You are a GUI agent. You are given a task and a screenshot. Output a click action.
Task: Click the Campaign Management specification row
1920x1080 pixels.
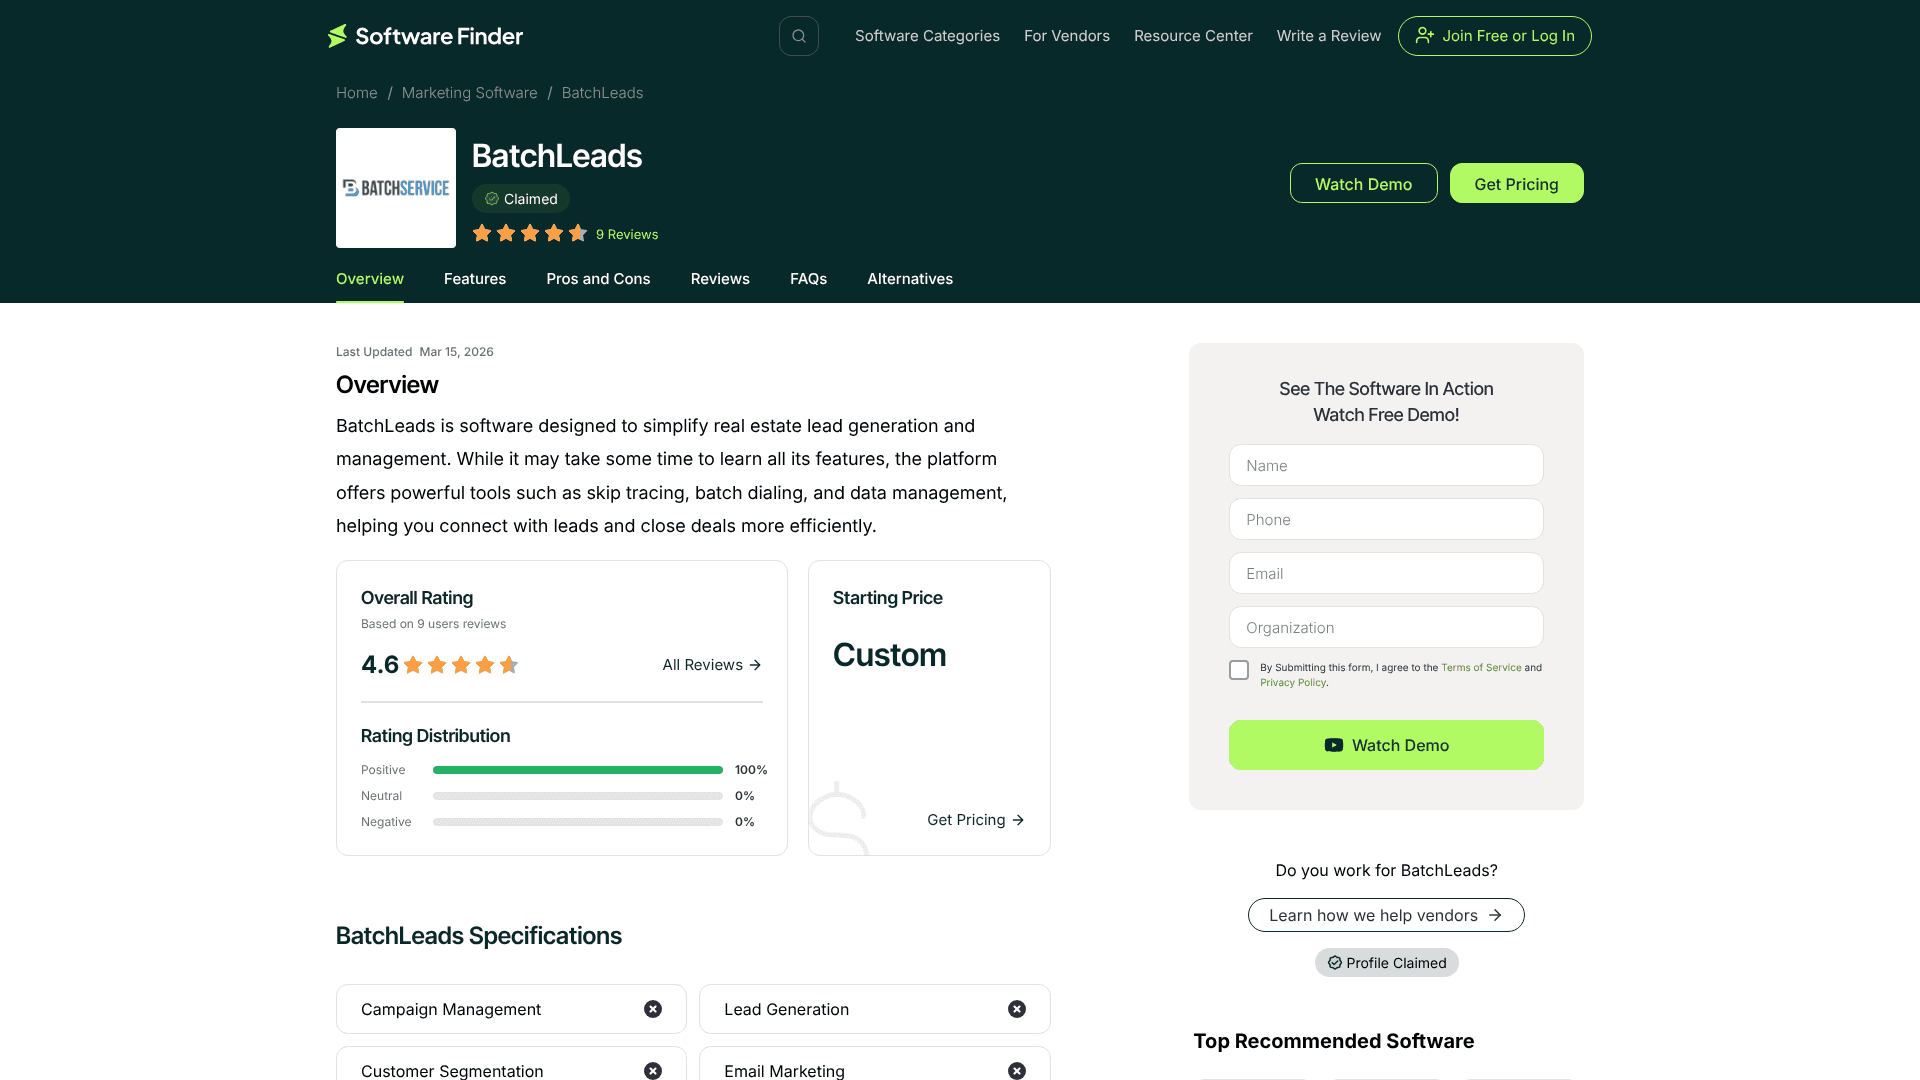511,1009
